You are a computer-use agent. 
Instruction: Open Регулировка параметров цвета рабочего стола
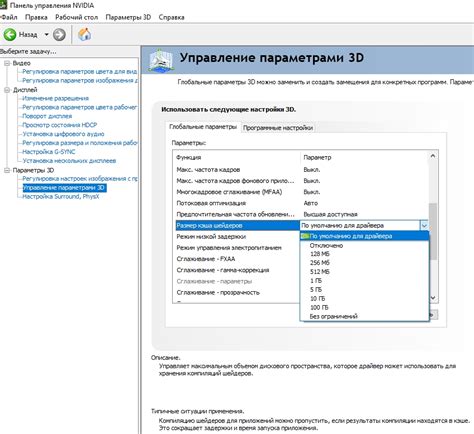(x=80, y=107)
